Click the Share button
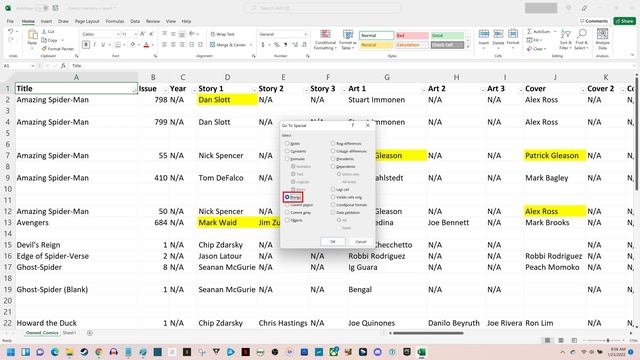This screenshot has width=640, height=360. pyautogui.click(x=624, y=21)
